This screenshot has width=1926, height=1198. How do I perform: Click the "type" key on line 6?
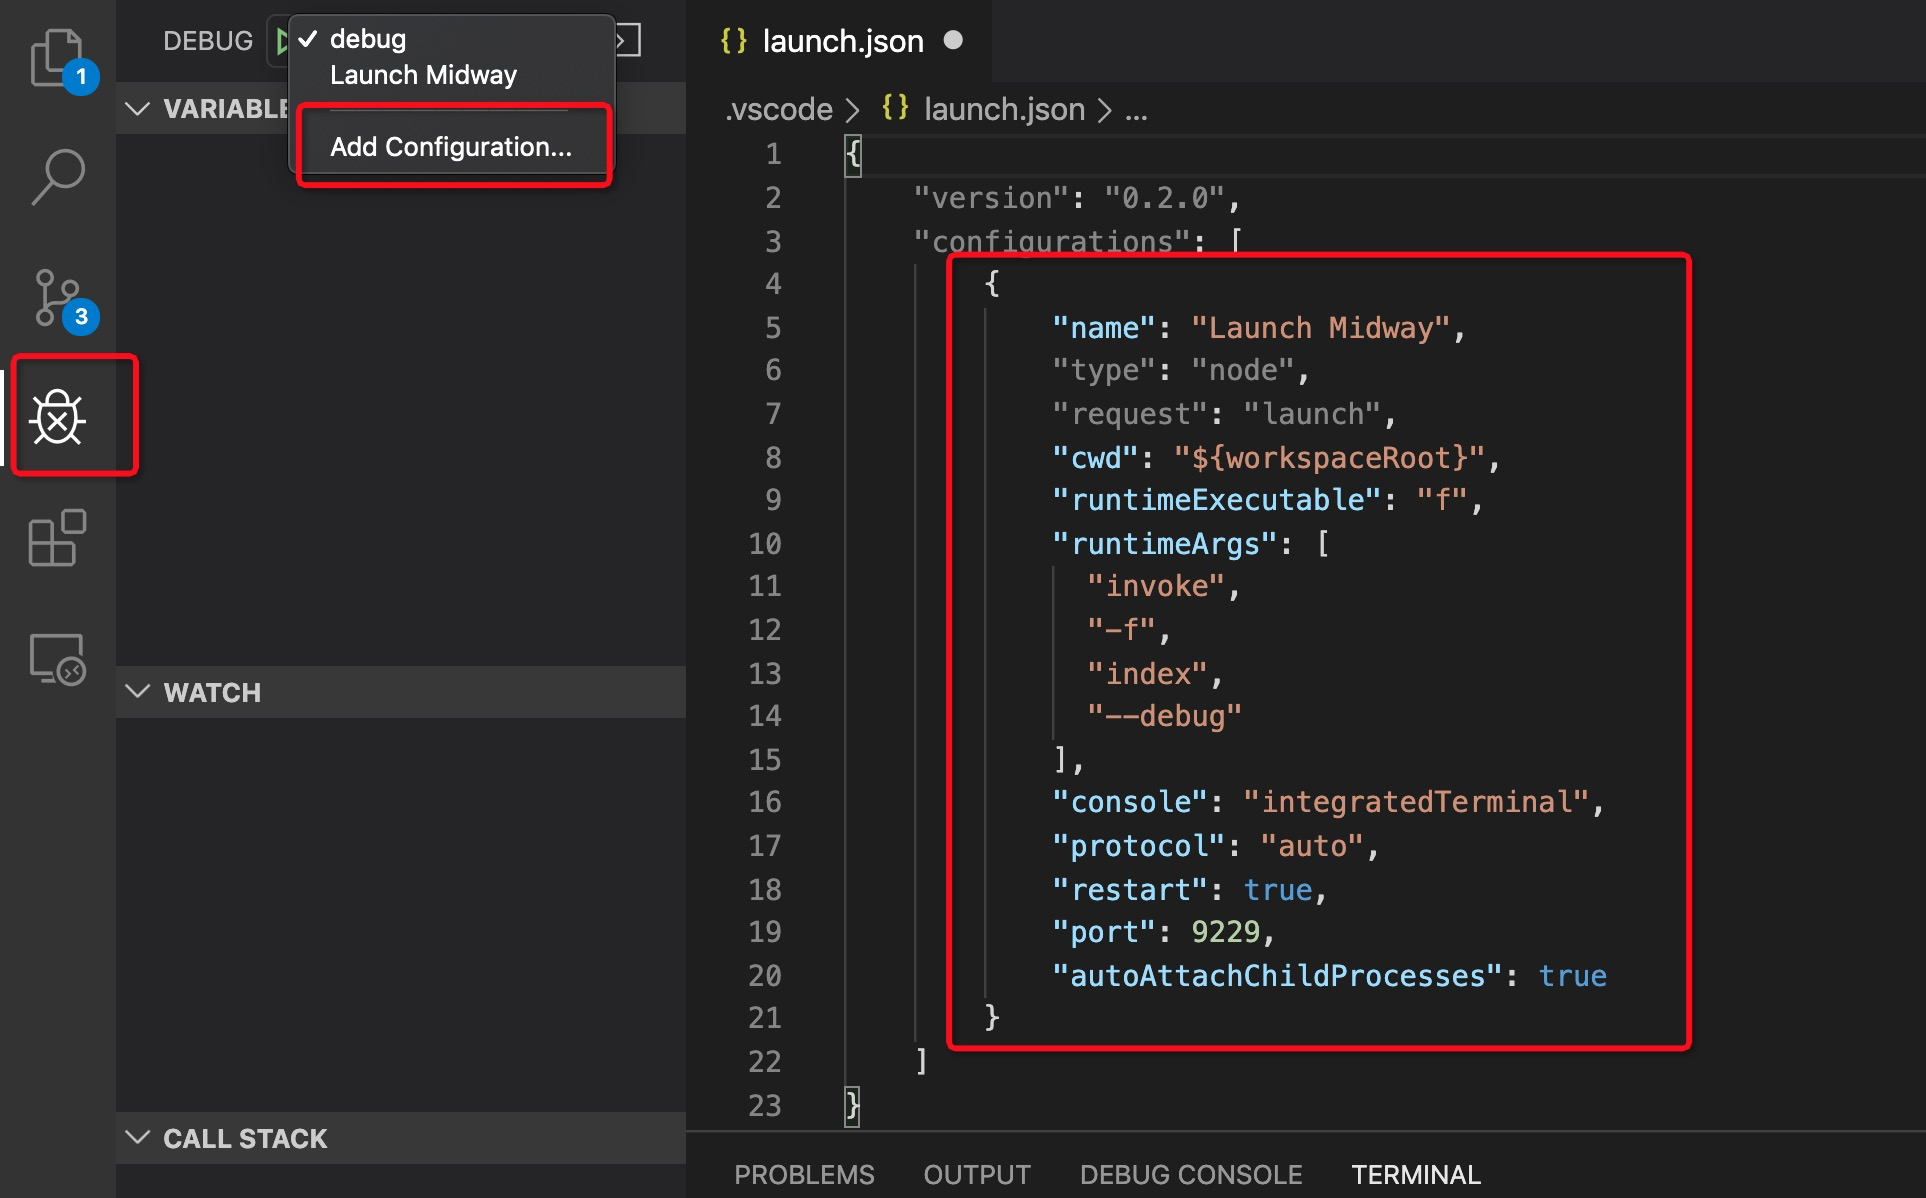point(1103,370)
